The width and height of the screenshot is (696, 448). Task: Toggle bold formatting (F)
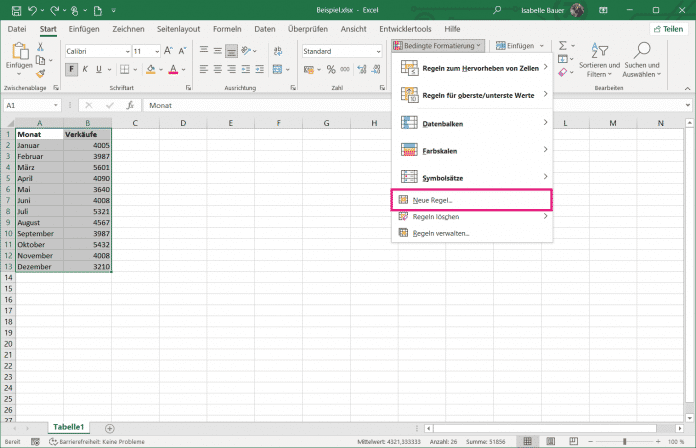(x=71, y=69)
